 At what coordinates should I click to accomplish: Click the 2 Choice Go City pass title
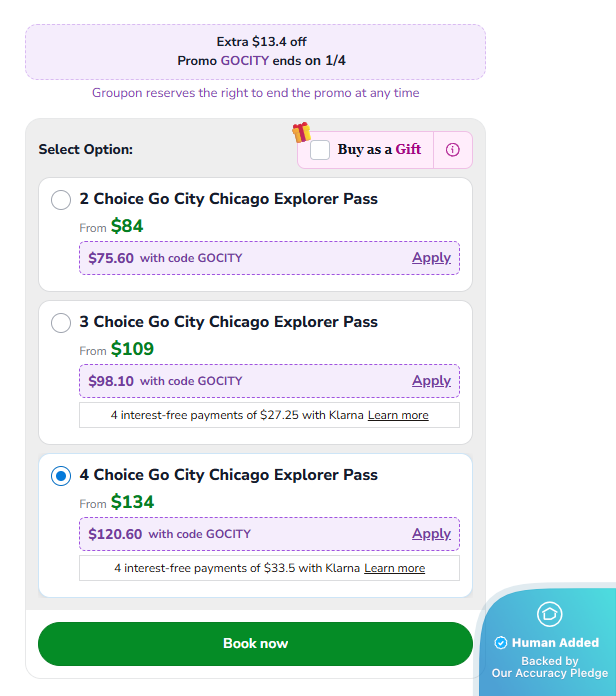228,199
